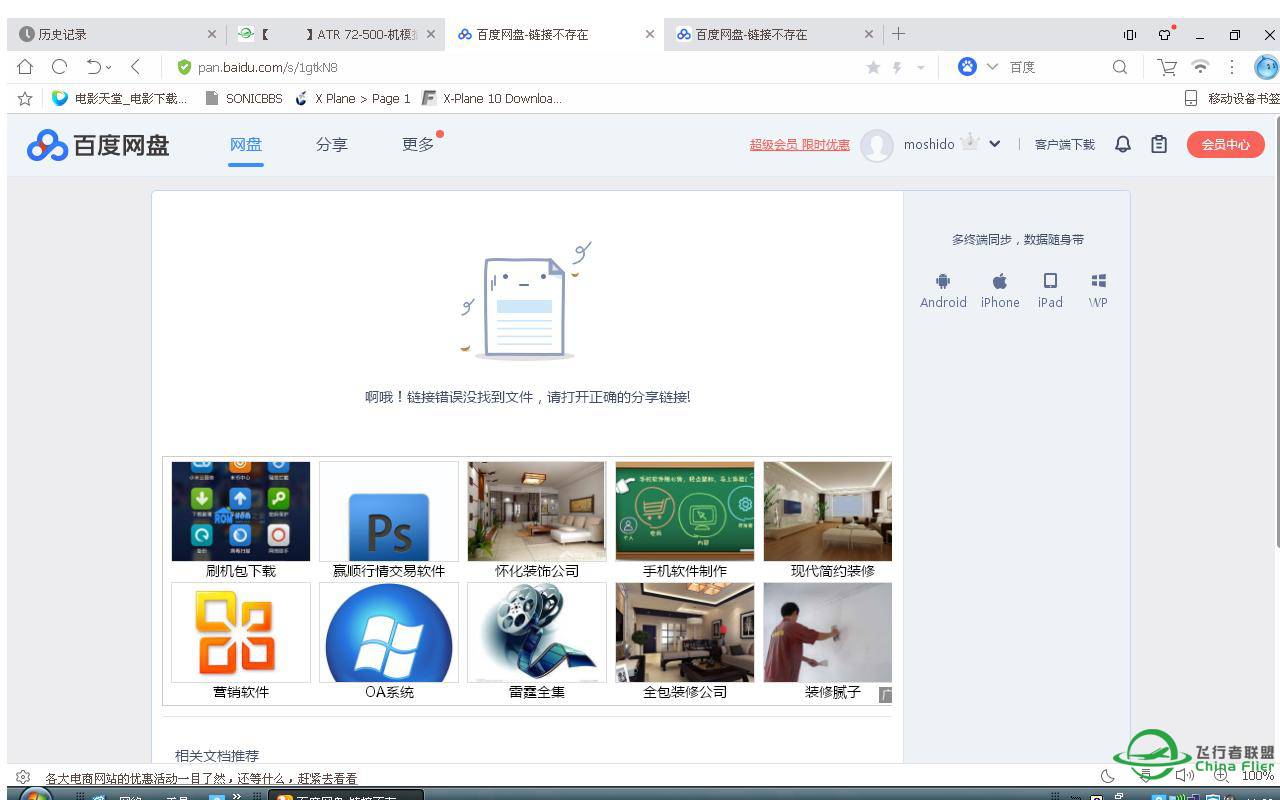This screenshot has height=800, width=1280.
Task: Bookmark page with address bar star icon
Action: click(x=873, y=67)
